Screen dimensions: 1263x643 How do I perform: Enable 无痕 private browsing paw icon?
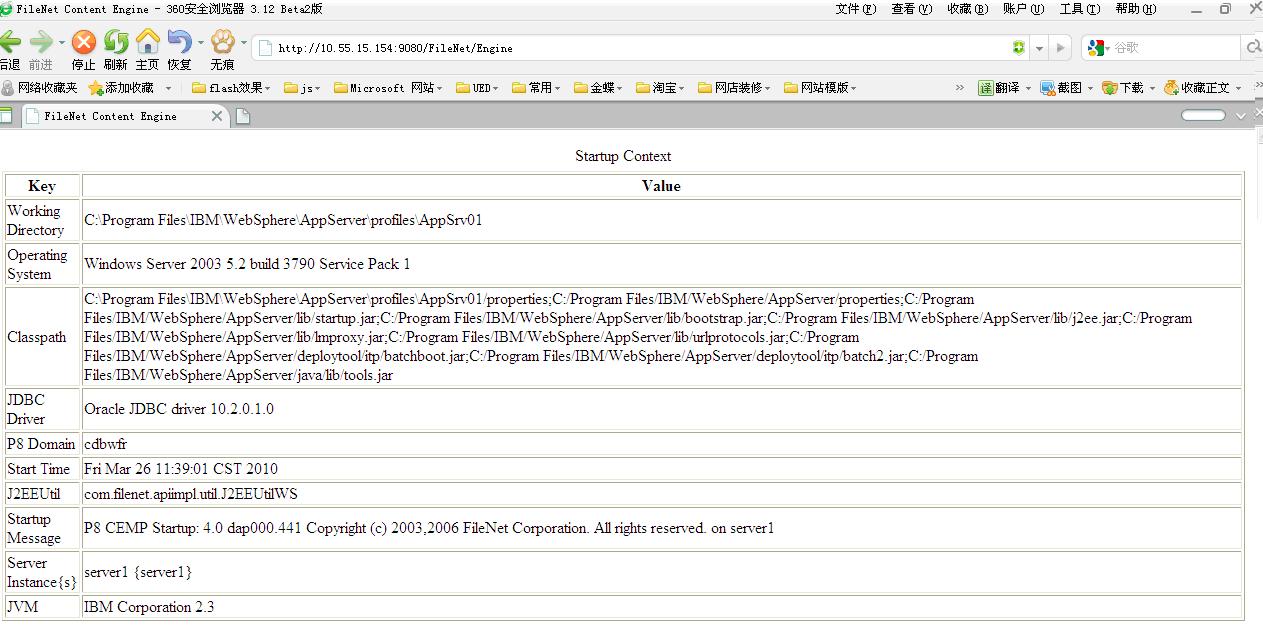coord(222,42)
